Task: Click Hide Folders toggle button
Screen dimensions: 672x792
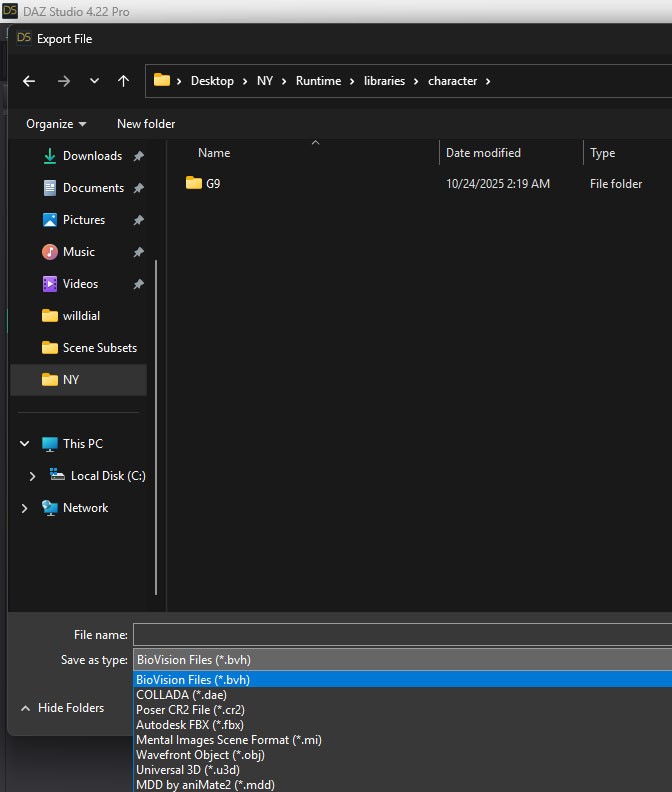Action: point(63,708)
